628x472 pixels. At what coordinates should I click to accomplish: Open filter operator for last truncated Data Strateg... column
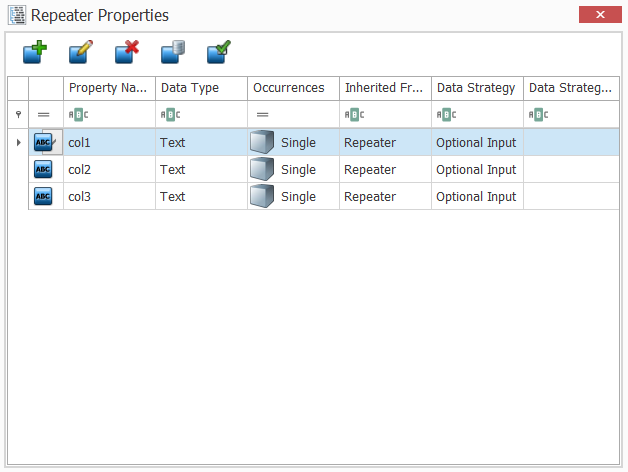click(x=538, y=115)
